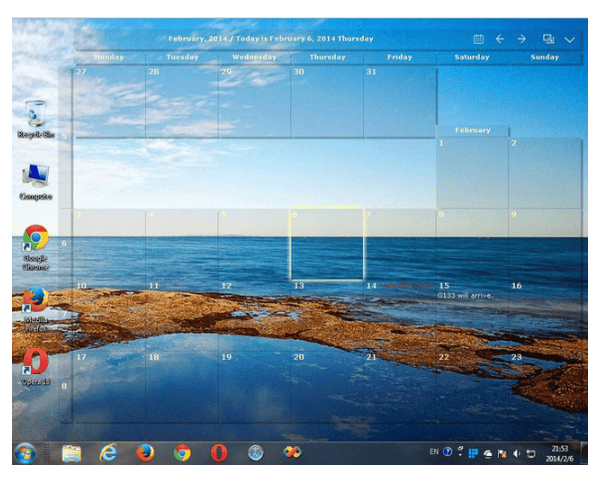Click the blue grid tray icon
Viewport: 603px width, 482px height.
tap(473, 454)
